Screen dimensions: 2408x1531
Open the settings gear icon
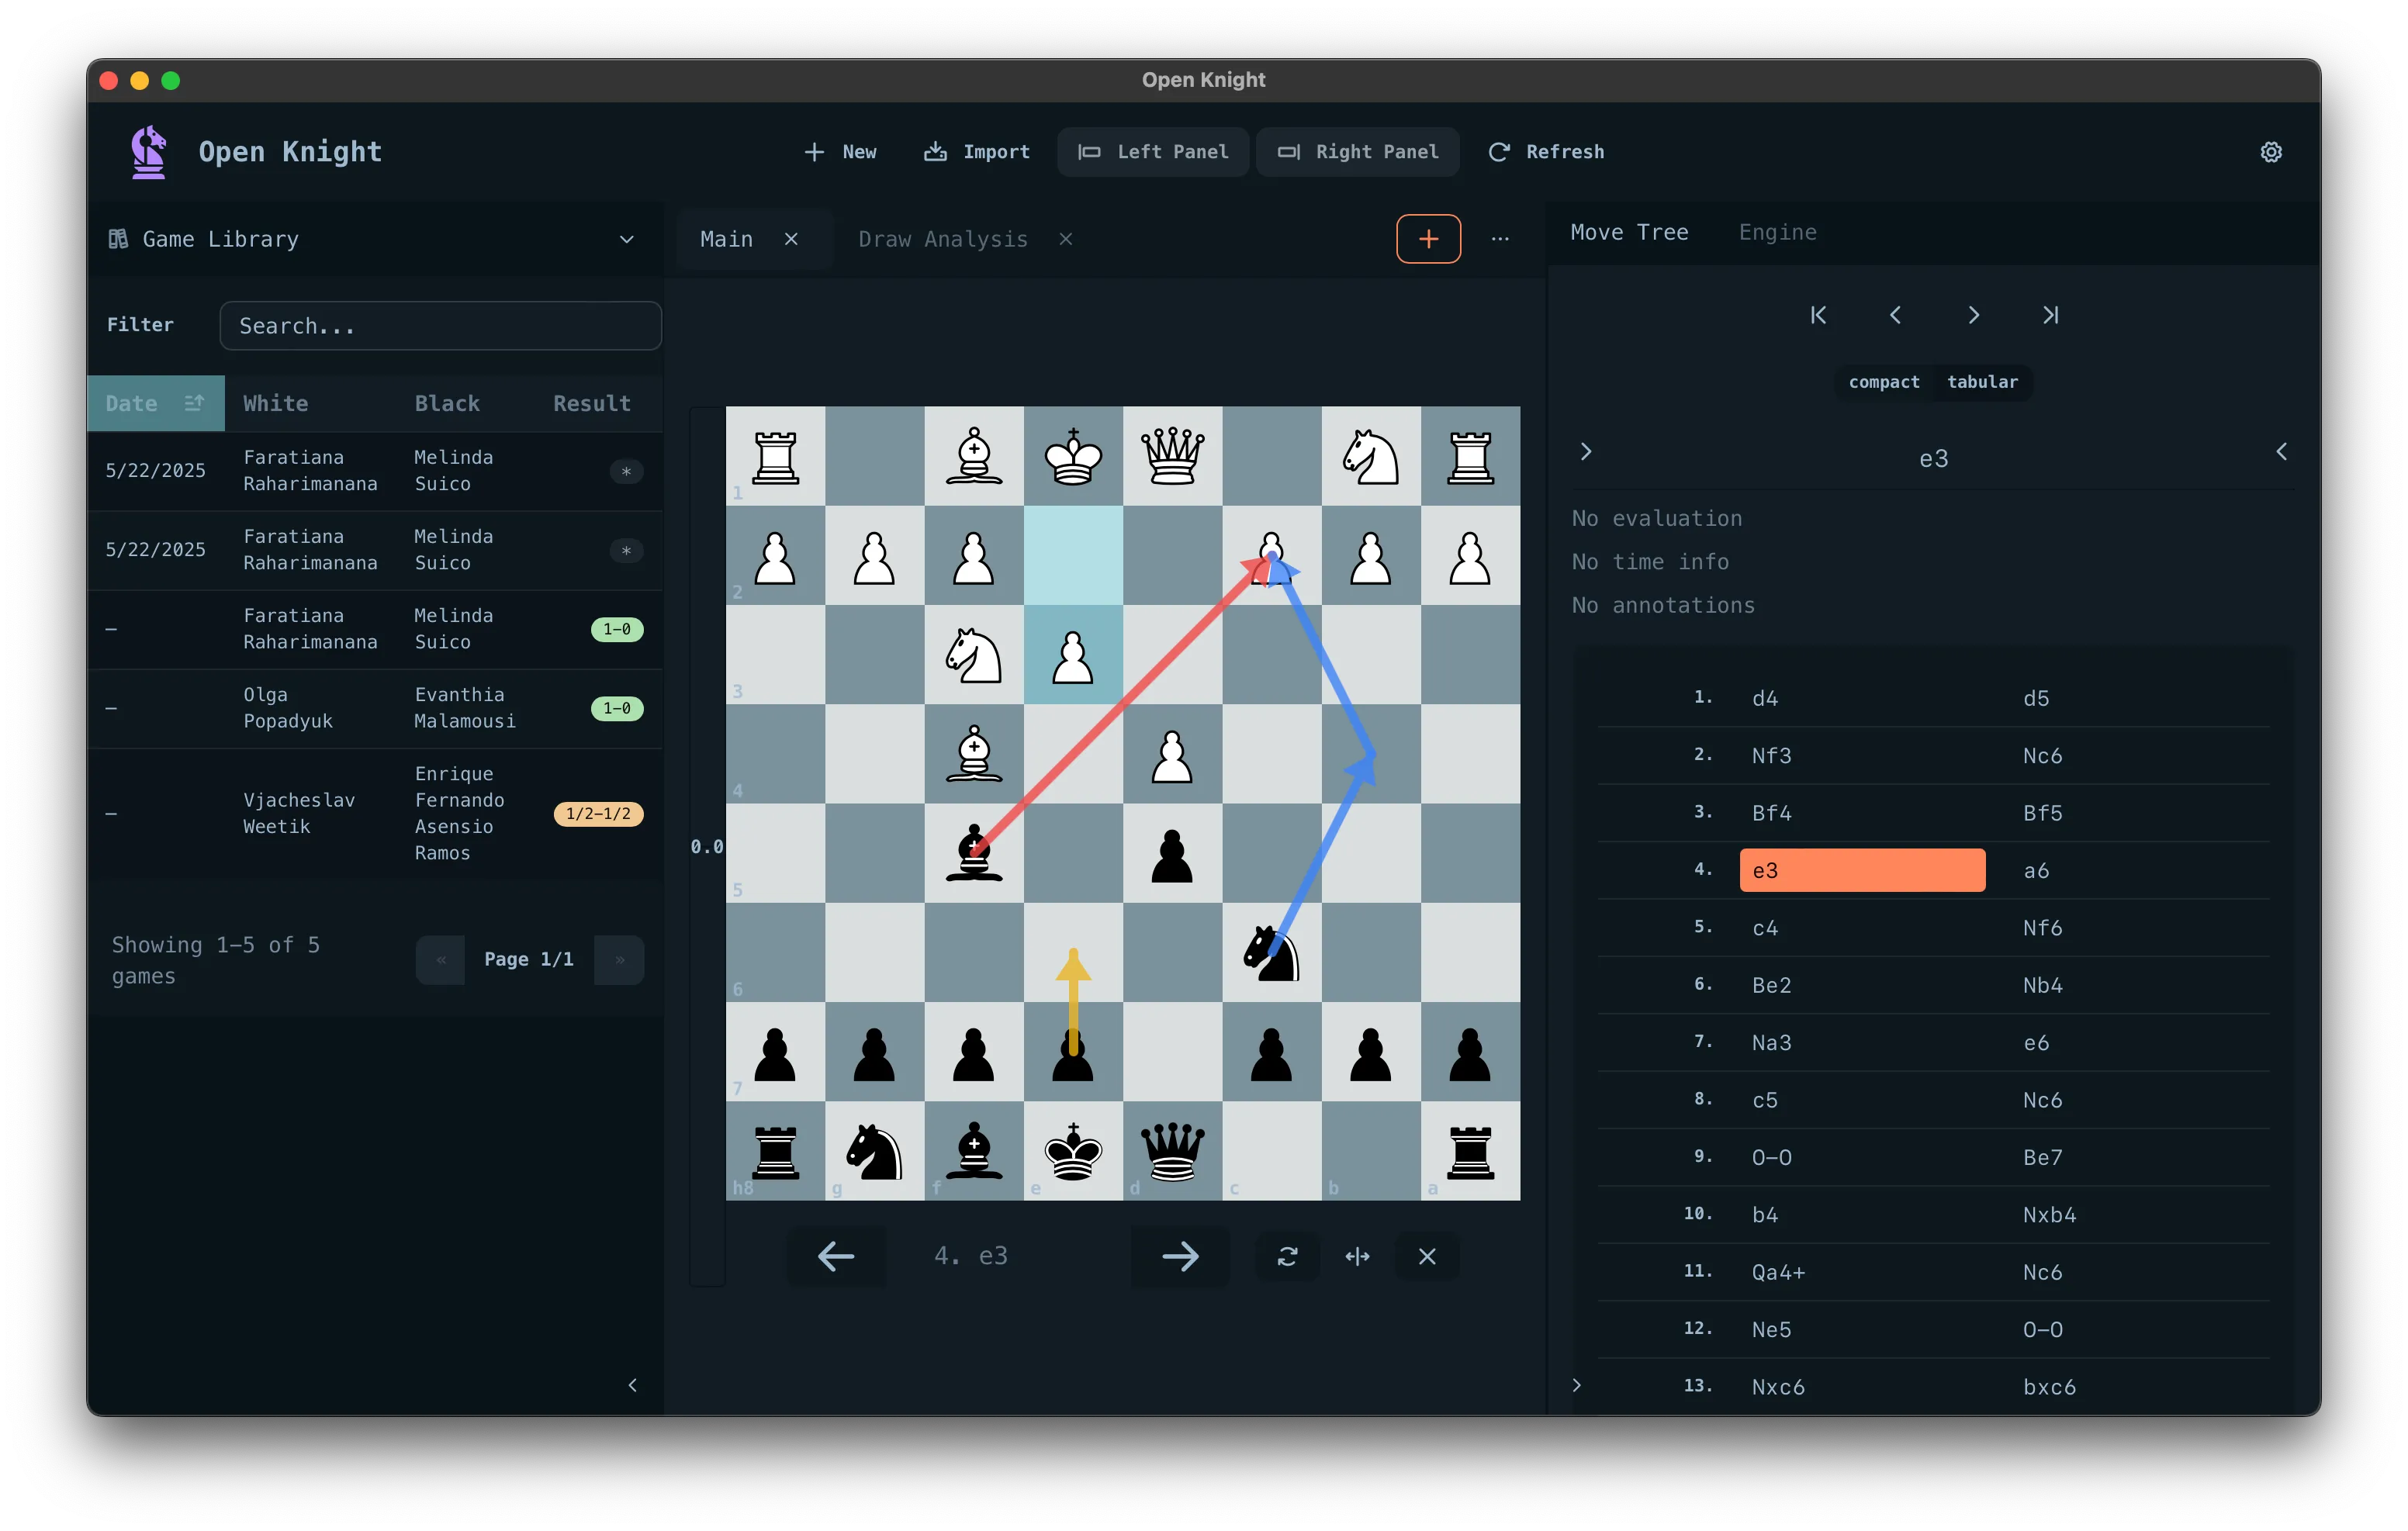tap(2270, 152)
